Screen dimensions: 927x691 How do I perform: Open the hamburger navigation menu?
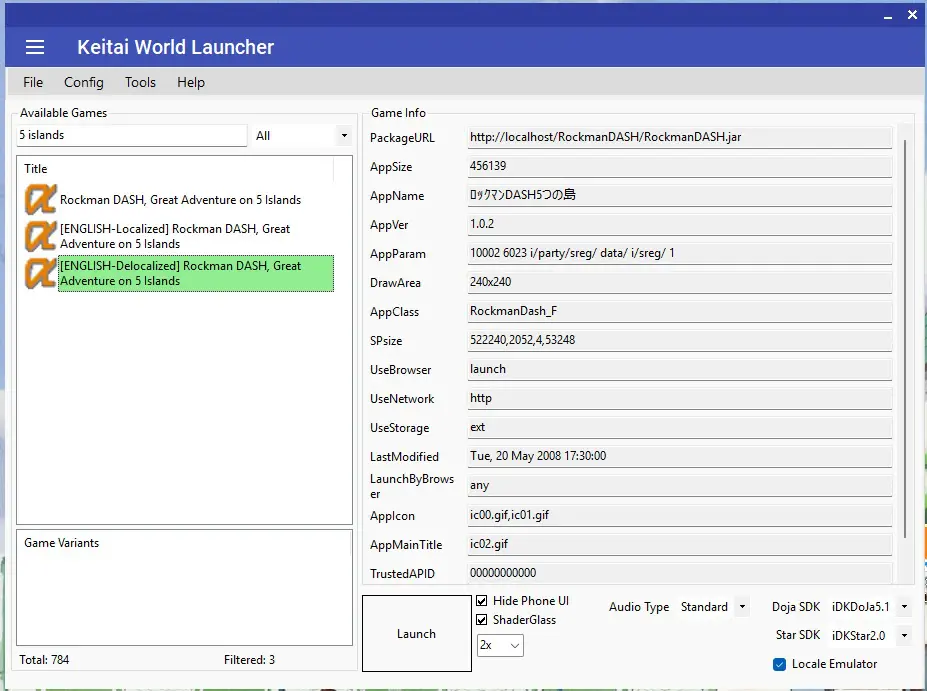[35, 47]
